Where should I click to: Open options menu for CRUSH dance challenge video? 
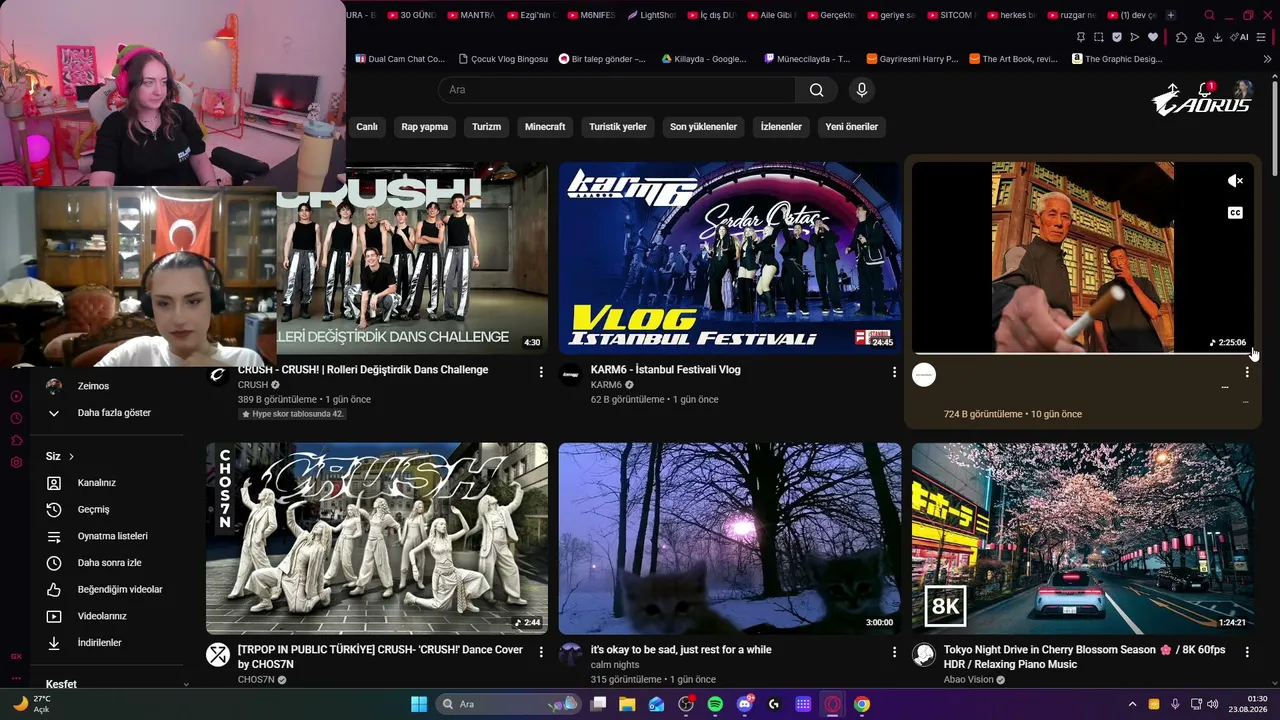coord(541,372)
